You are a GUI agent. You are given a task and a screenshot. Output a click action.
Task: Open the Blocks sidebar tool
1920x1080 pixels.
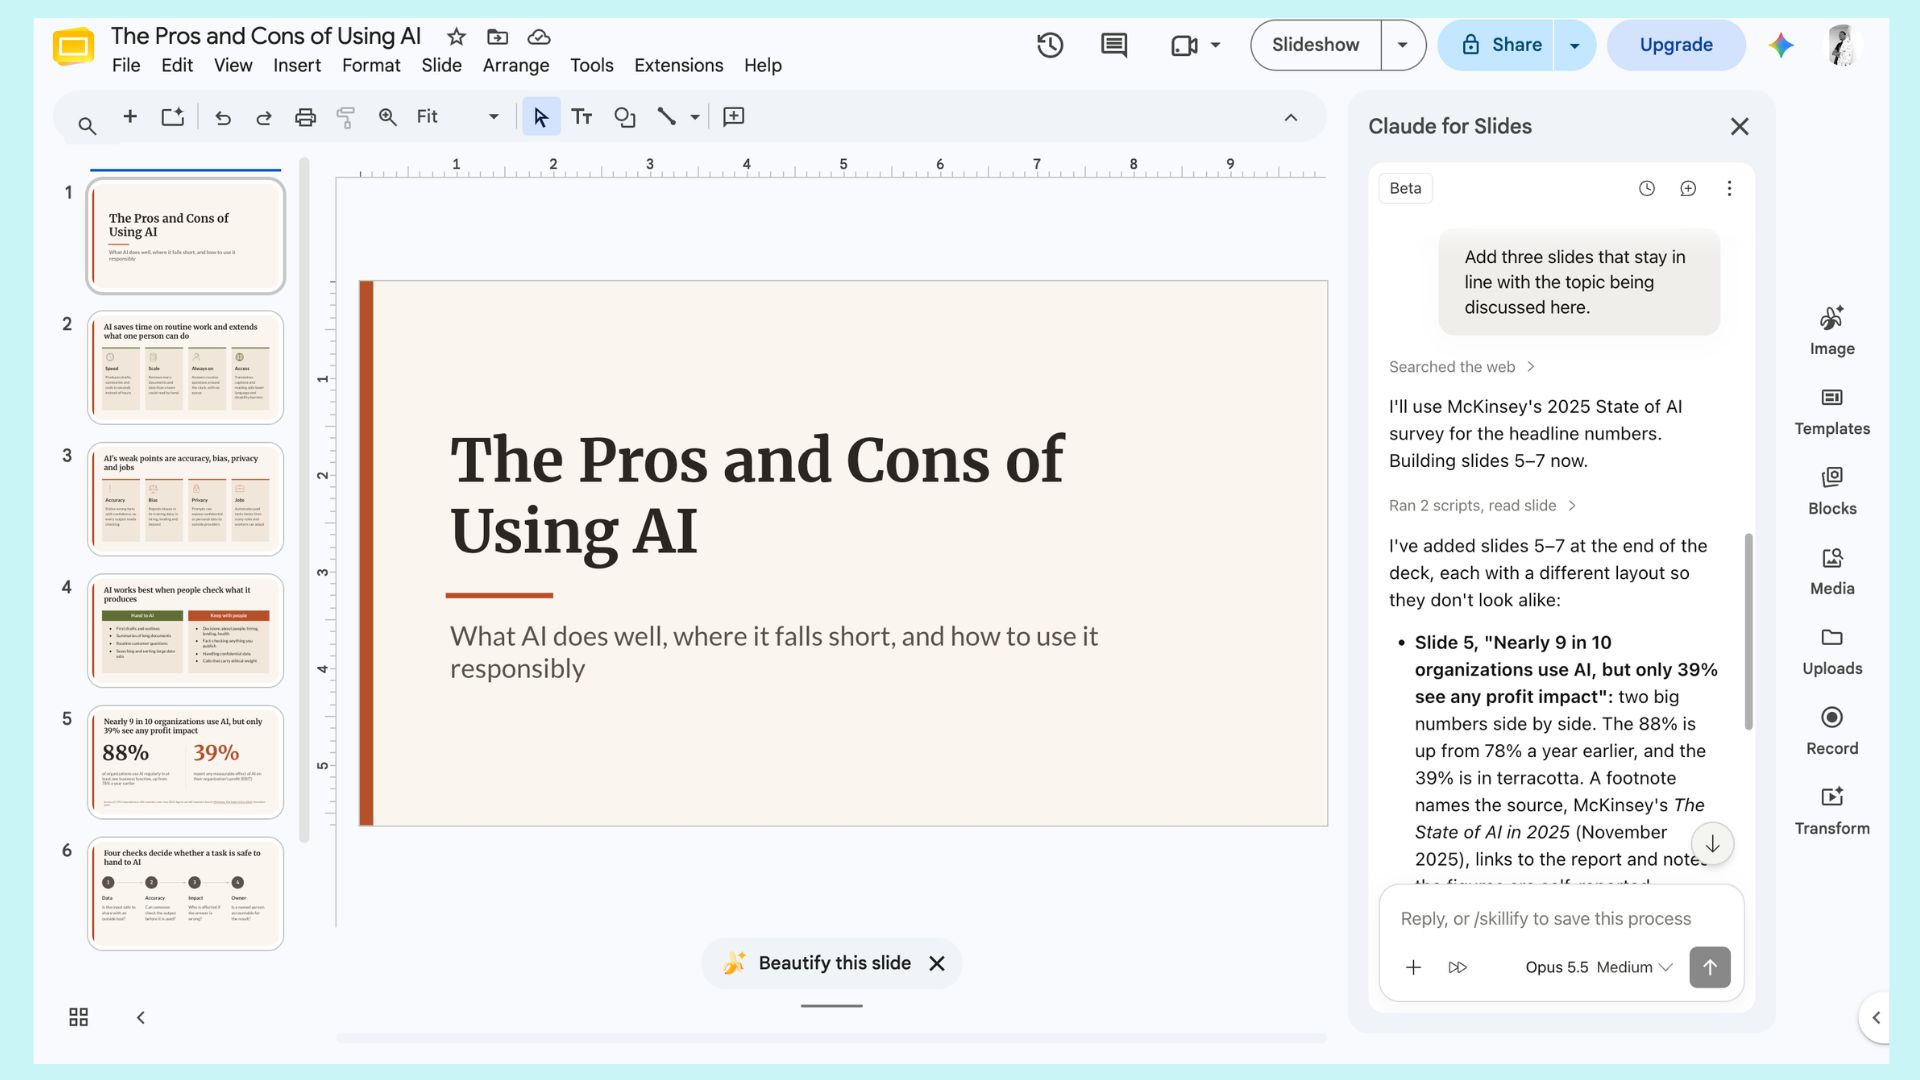pyautogui.click(x=1832, y=491)
